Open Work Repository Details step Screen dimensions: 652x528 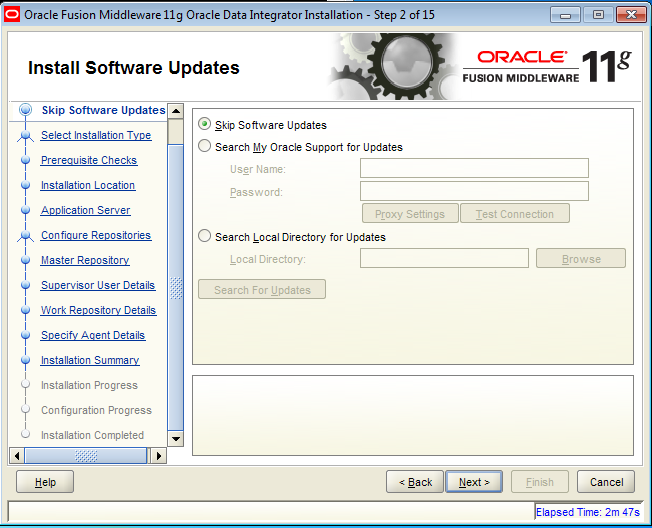(x=99, y=310)
